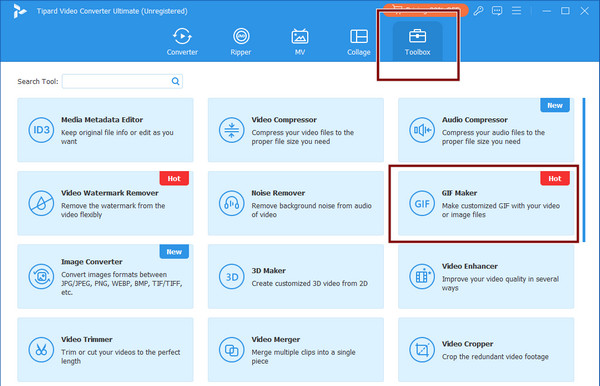Click "Crop the redundant video footage" text
The height and width of the screenshot is (386, 600).
(495, 357)
